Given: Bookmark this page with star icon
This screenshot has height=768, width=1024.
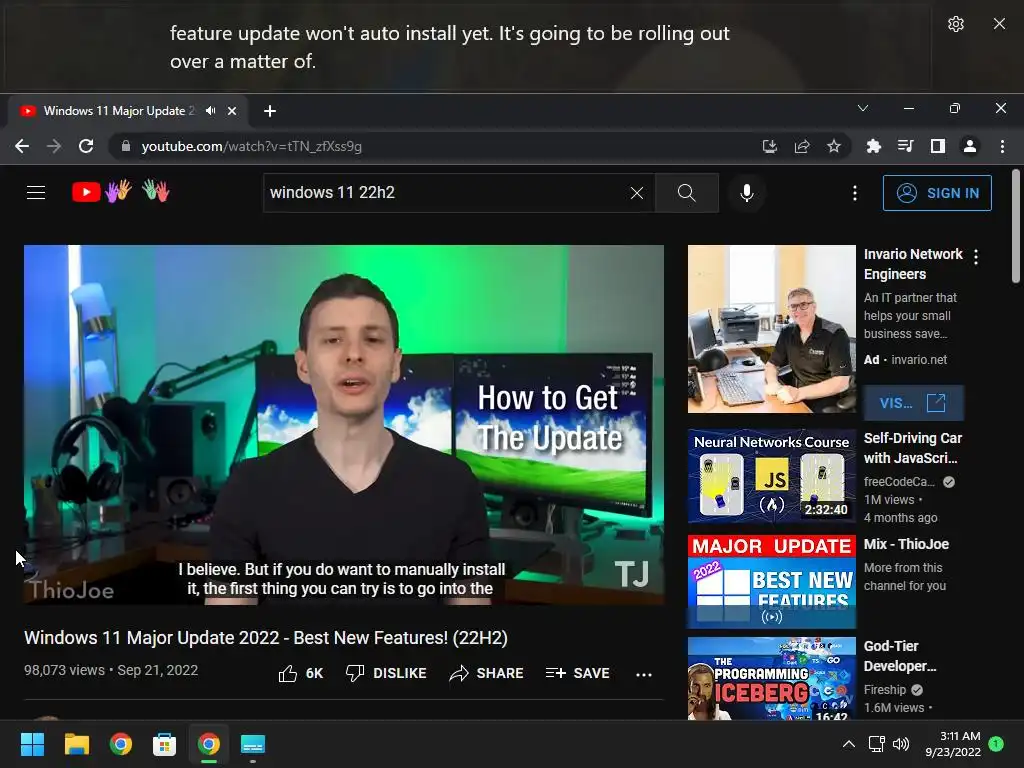Looking at the screenshot, I should click(x=834, y=146).
